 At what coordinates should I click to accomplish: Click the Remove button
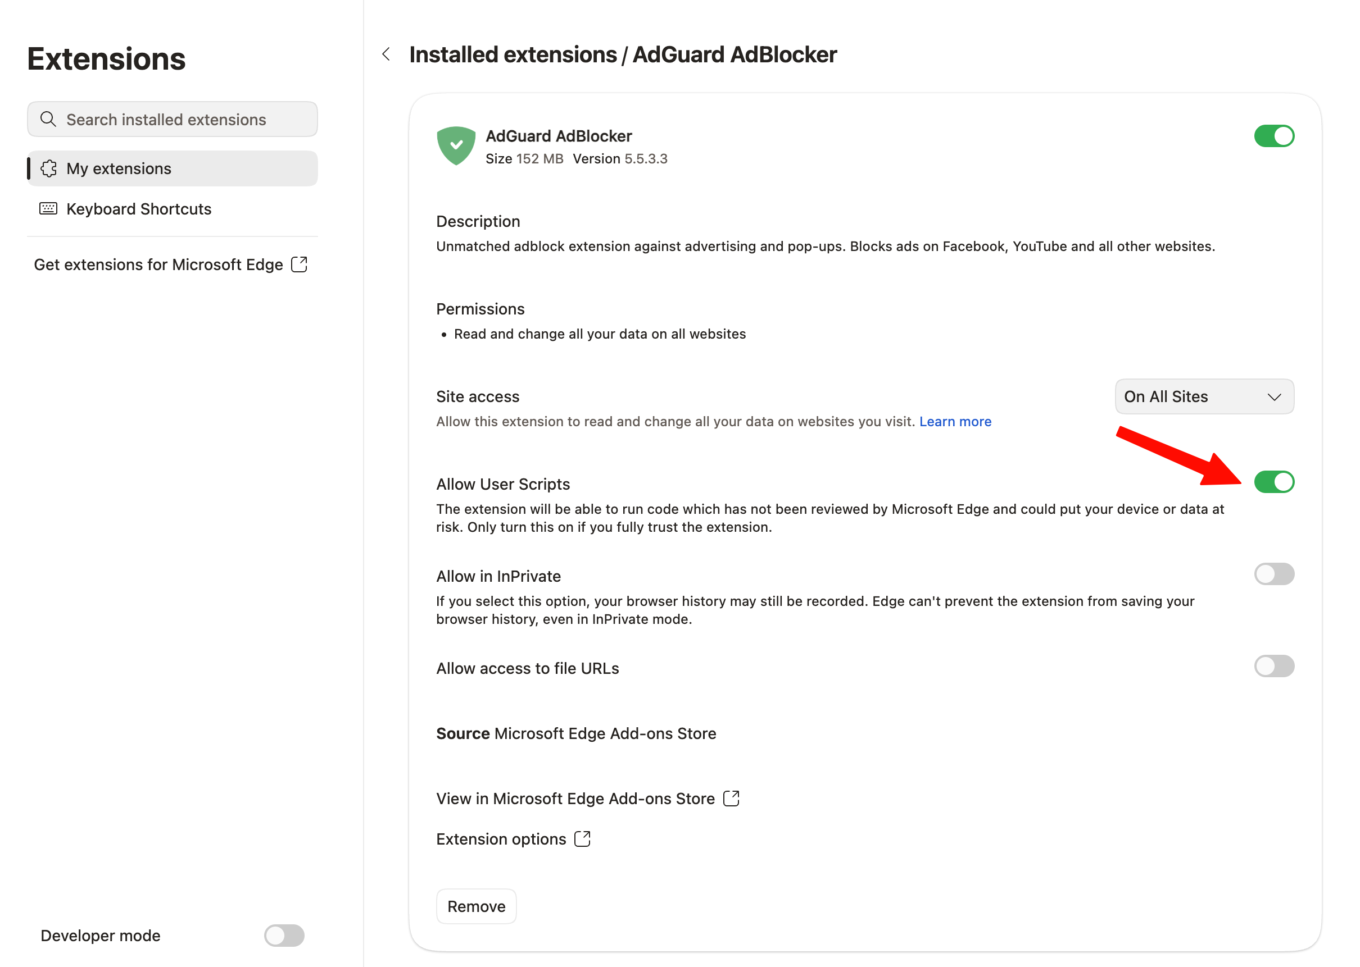(x=476, y=906)
